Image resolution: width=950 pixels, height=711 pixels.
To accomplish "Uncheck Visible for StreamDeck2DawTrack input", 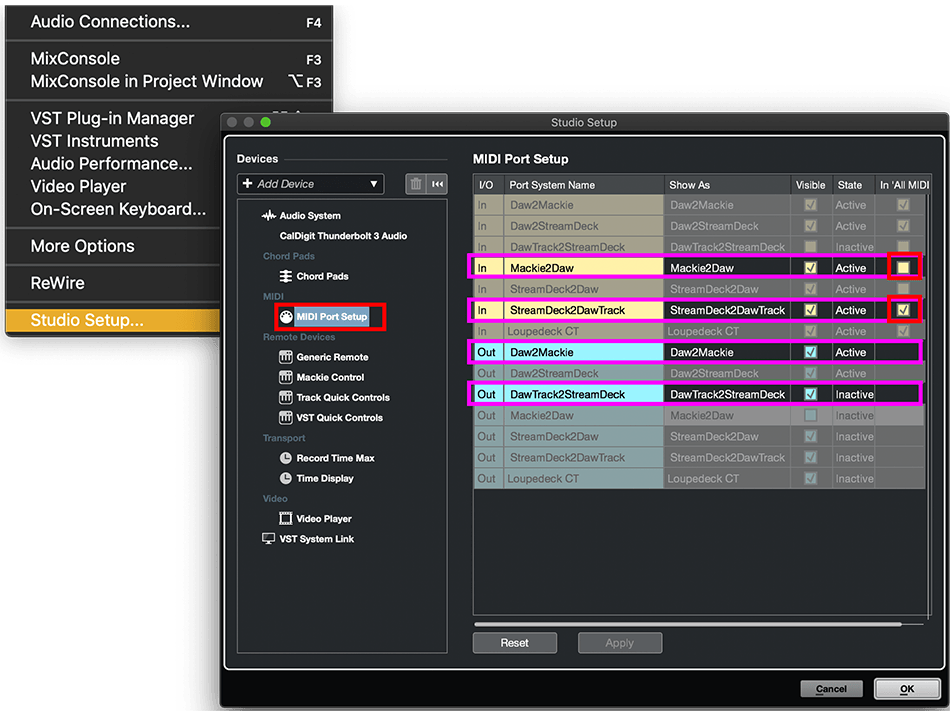I will [x=811, y=309].
